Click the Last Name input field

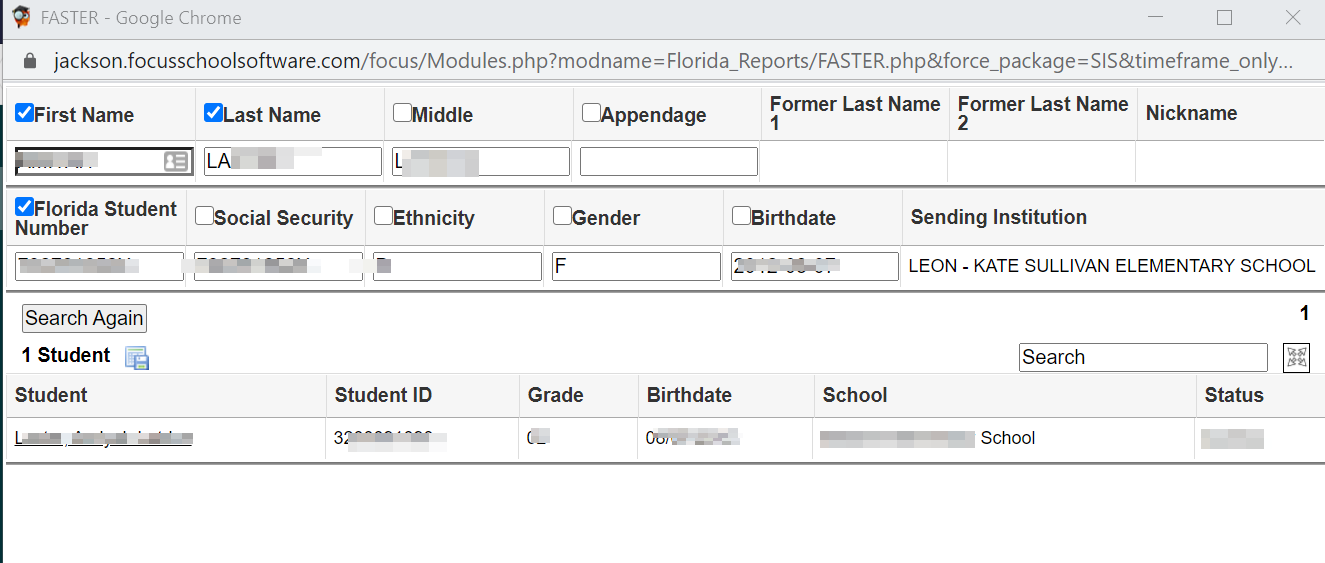tap(293, 162)
